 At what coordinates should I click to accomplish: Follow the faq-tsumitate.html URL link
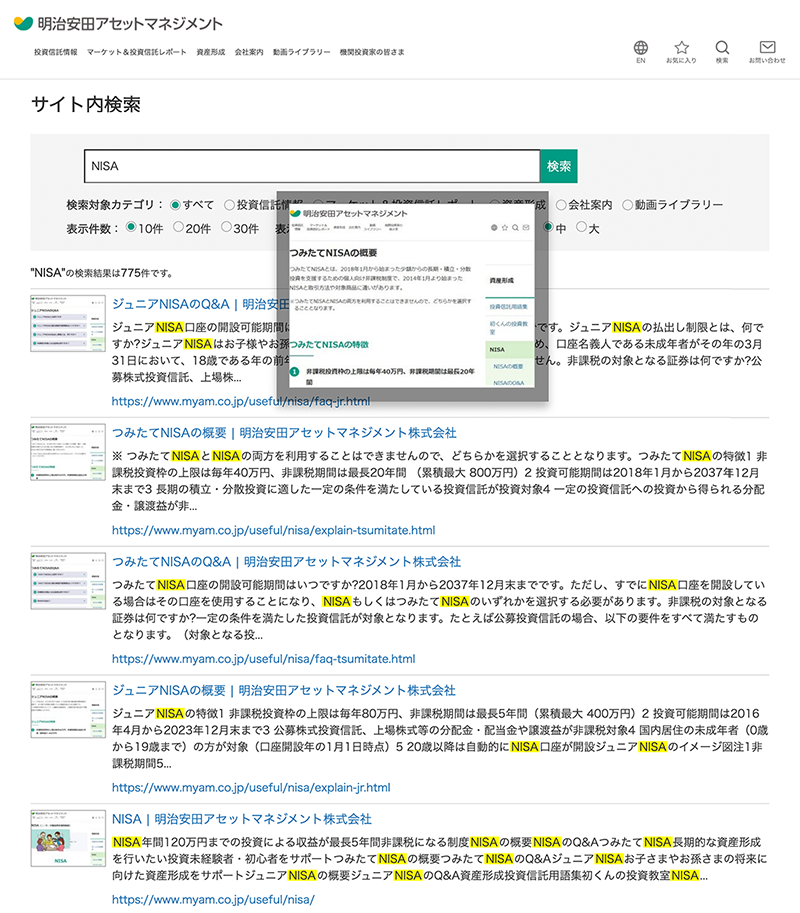264,659
